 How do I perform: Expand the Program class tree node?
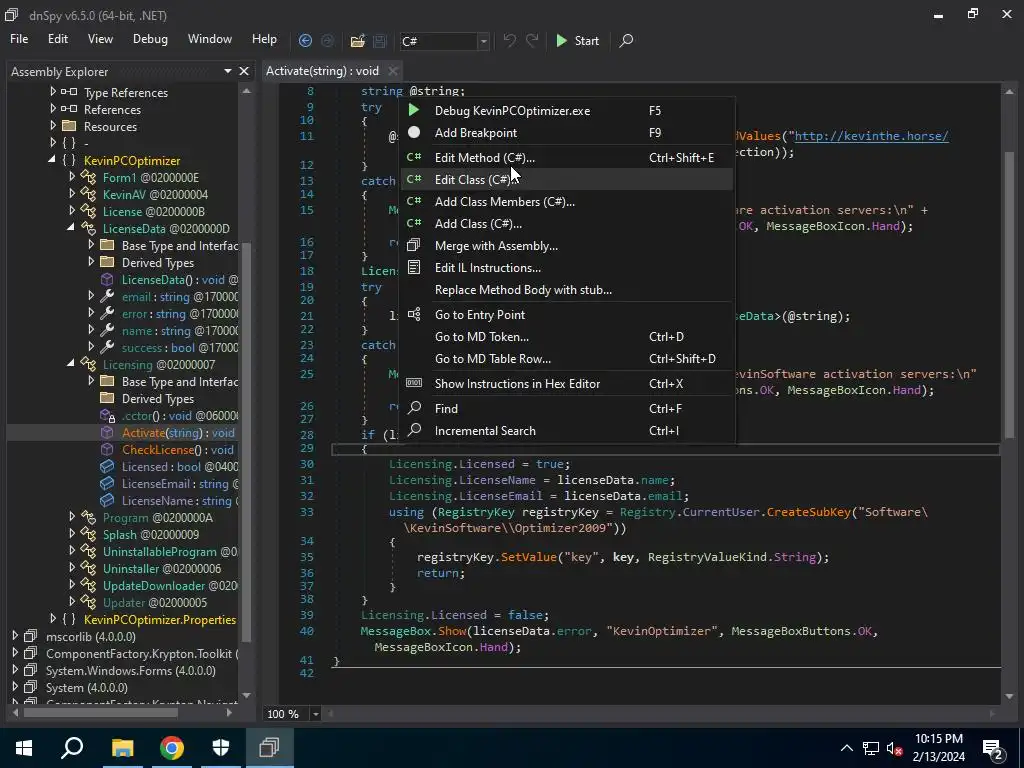pyautogui.click(x=72, y=518)
